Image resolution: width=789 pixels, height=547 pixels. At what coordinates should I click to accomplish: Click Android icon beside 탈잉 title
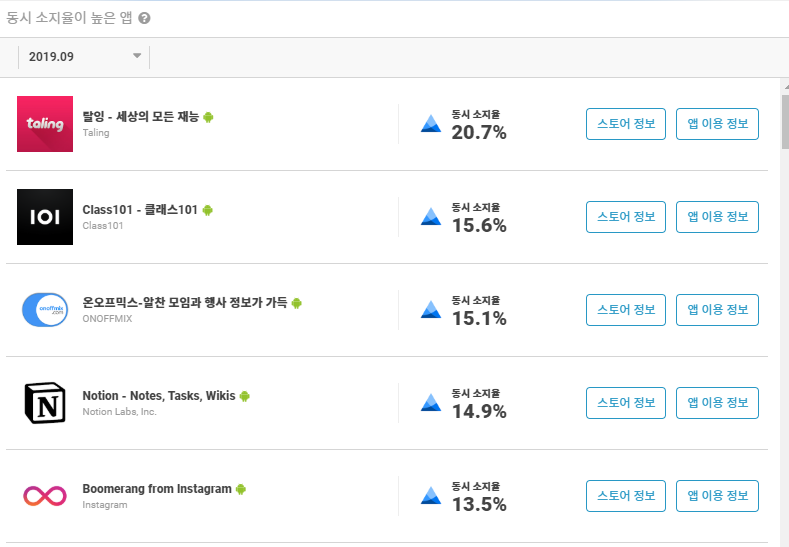pos(208,117)
